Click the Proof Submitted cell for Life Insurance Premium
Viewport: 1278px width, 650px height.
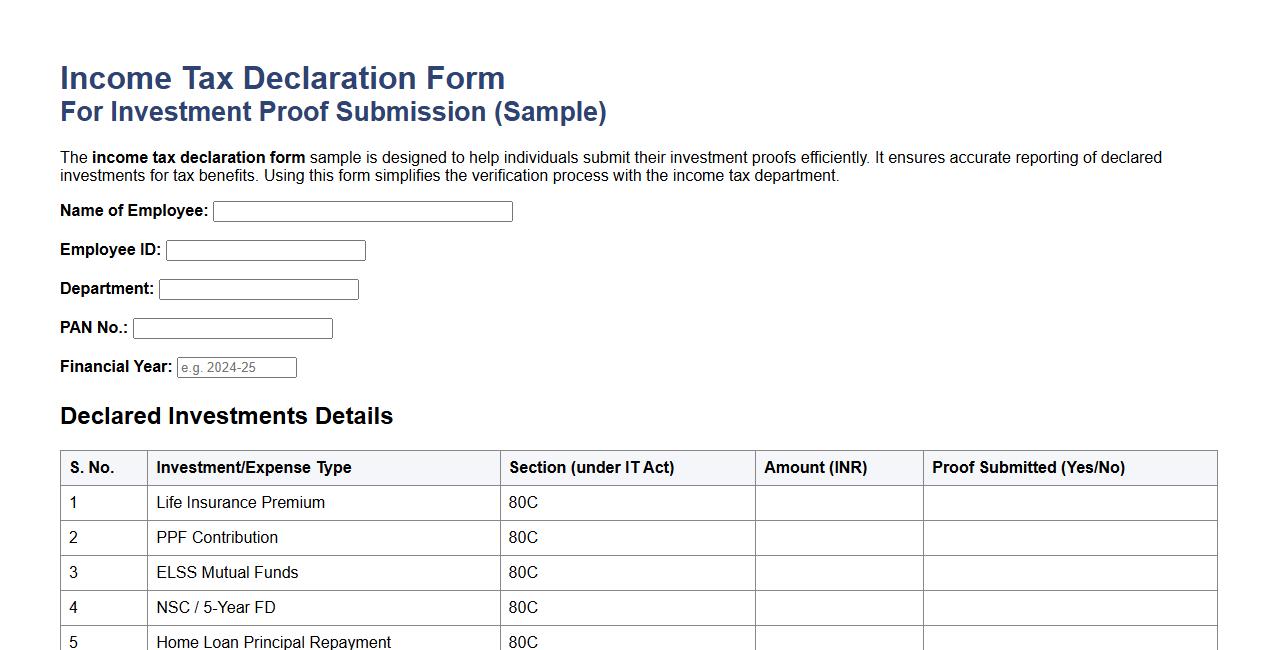(x=1070, y=503)
